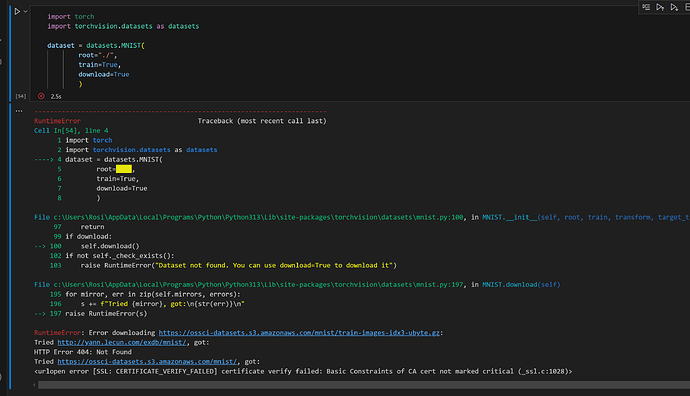Open the run cell options dropdown arrow
This screenshot has height=396, width=690.
point(26,11)
